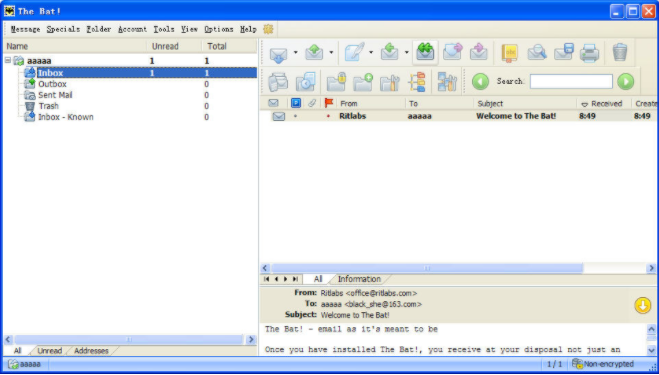
Task: Compose a new message with the pen icon
Action: [x=354, y=52]
